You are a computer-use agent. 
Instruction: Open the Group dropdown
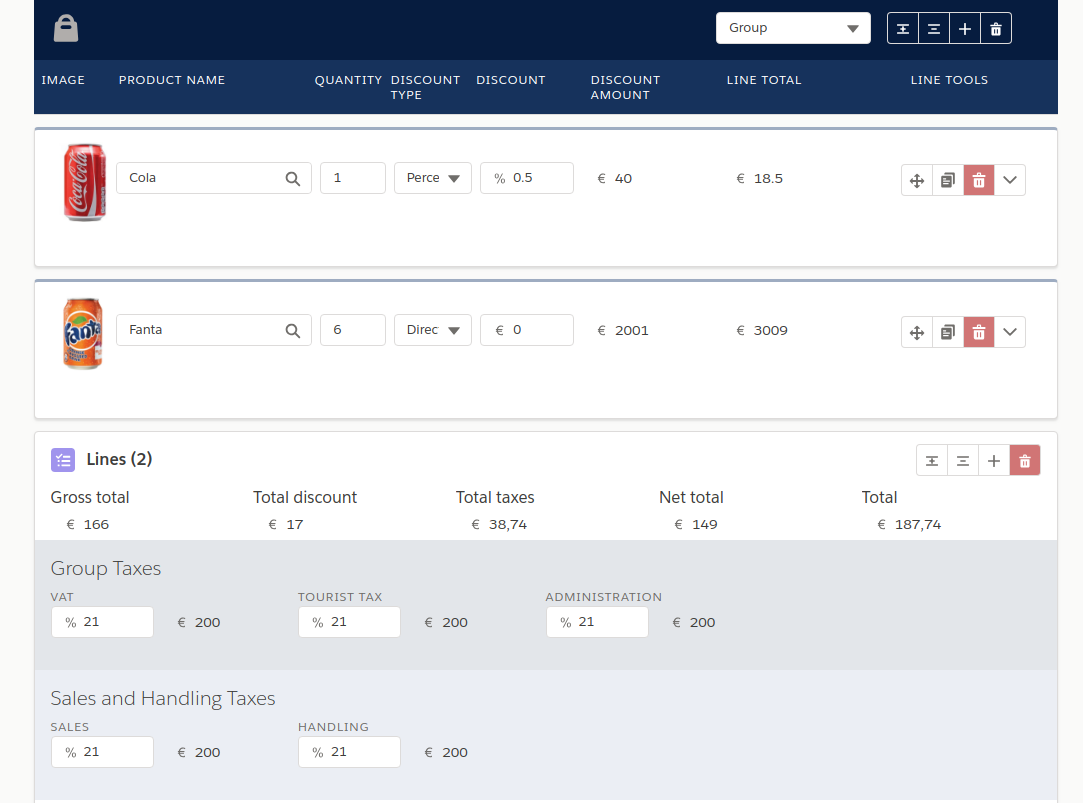[x=793, y=28]
